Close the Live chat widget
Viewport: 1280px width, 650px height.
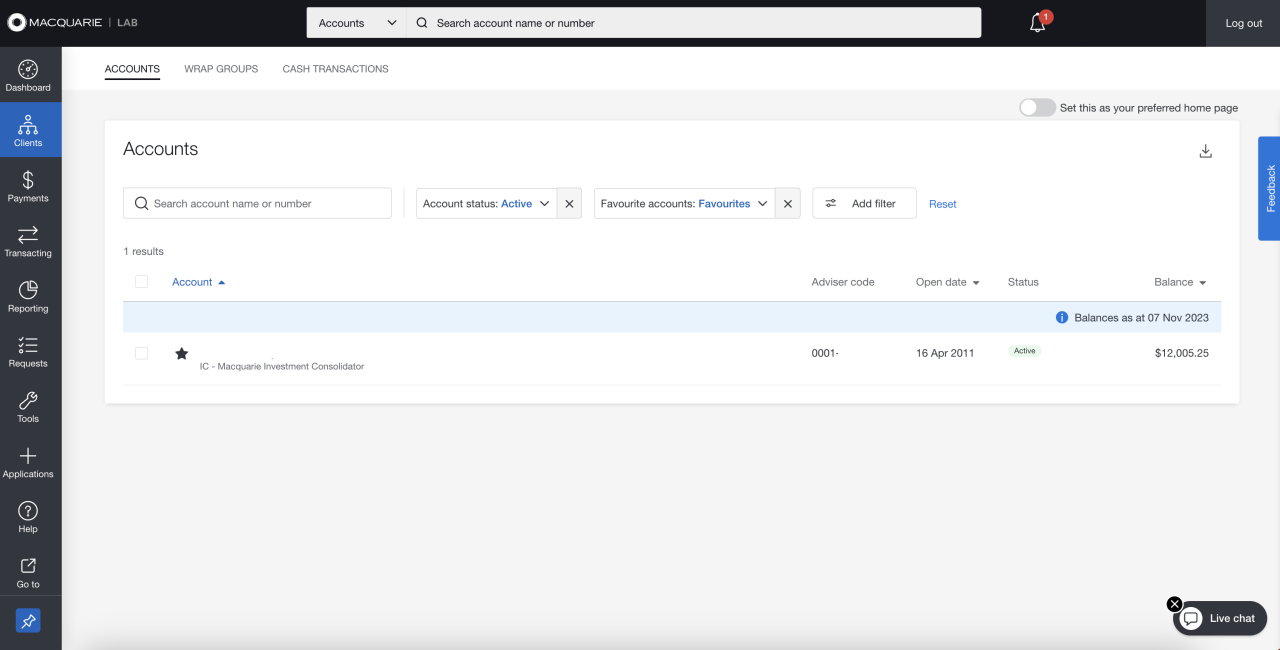click(1175, 604)
